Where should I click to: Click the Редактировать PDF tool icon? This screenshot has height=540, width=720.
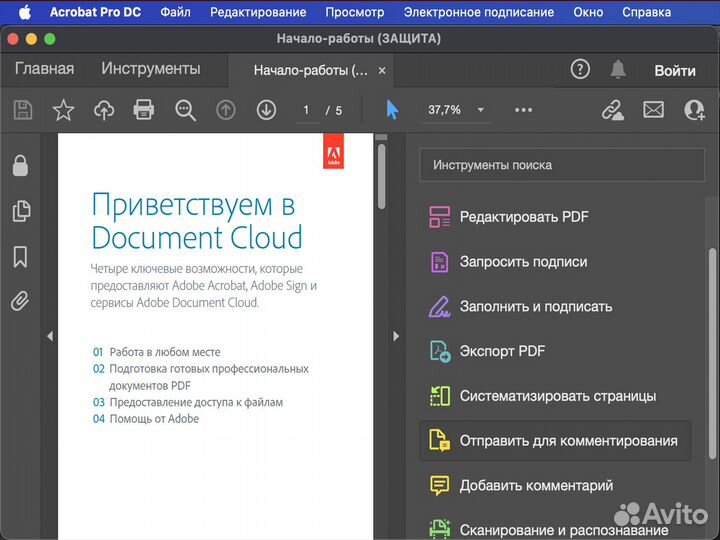click(439, 217)
